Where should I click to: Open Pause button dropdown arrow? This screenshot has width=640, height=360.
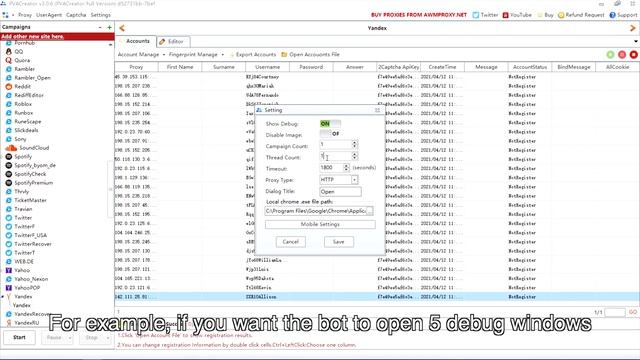click(x=69, y=338)
